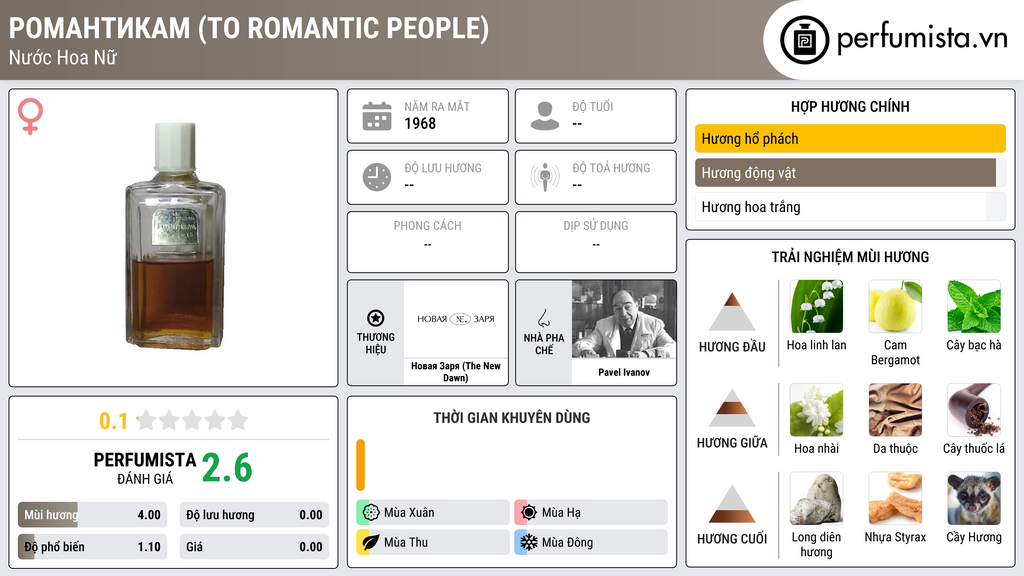Click the nose icon above Nhà pha chế

(x=543, y=319)
